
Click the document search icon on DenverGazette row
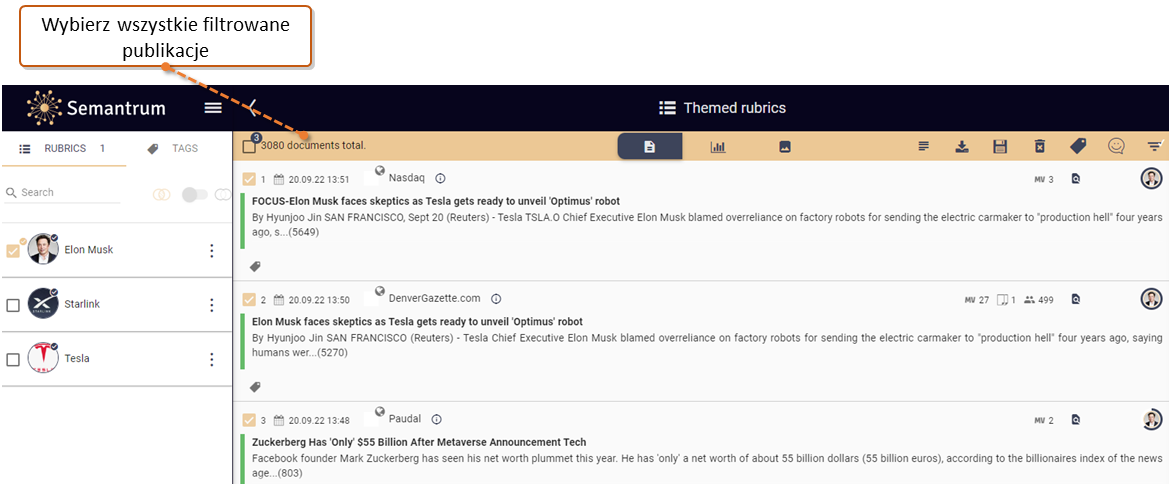1075,300
